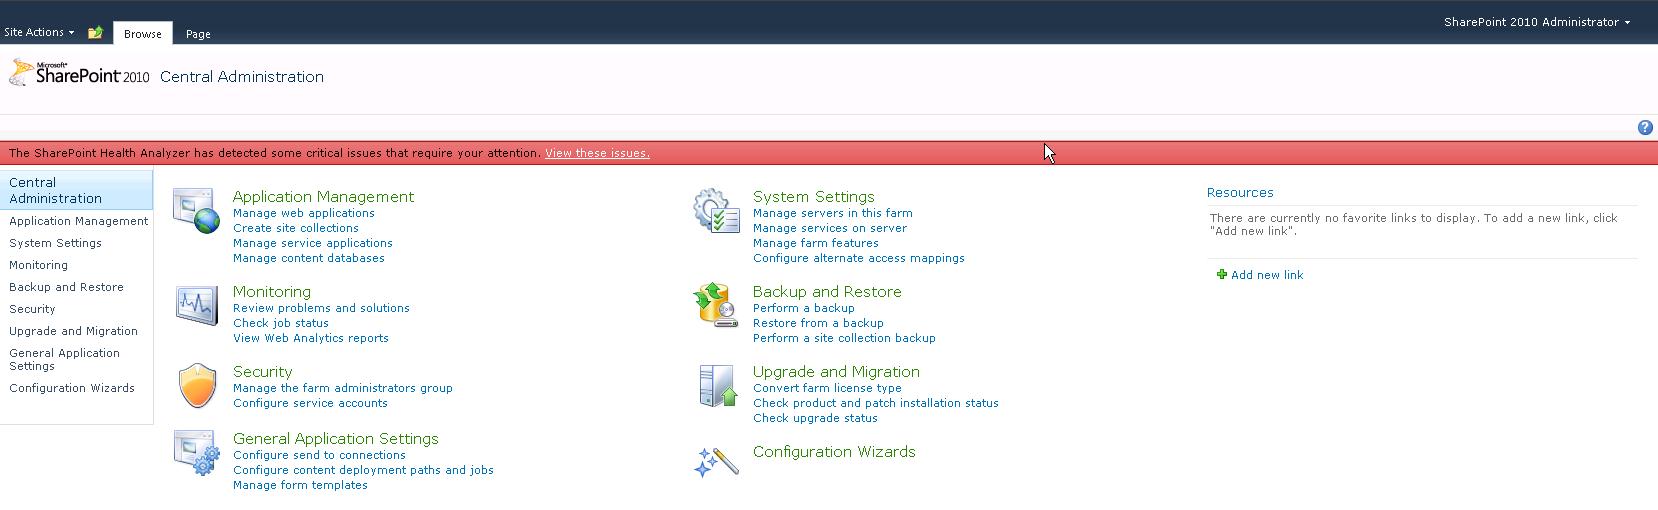Expand the SharePoint 2010 Administrator user menu
This screenshot has width=1658, height=510.
click(x=1536, y=22)
